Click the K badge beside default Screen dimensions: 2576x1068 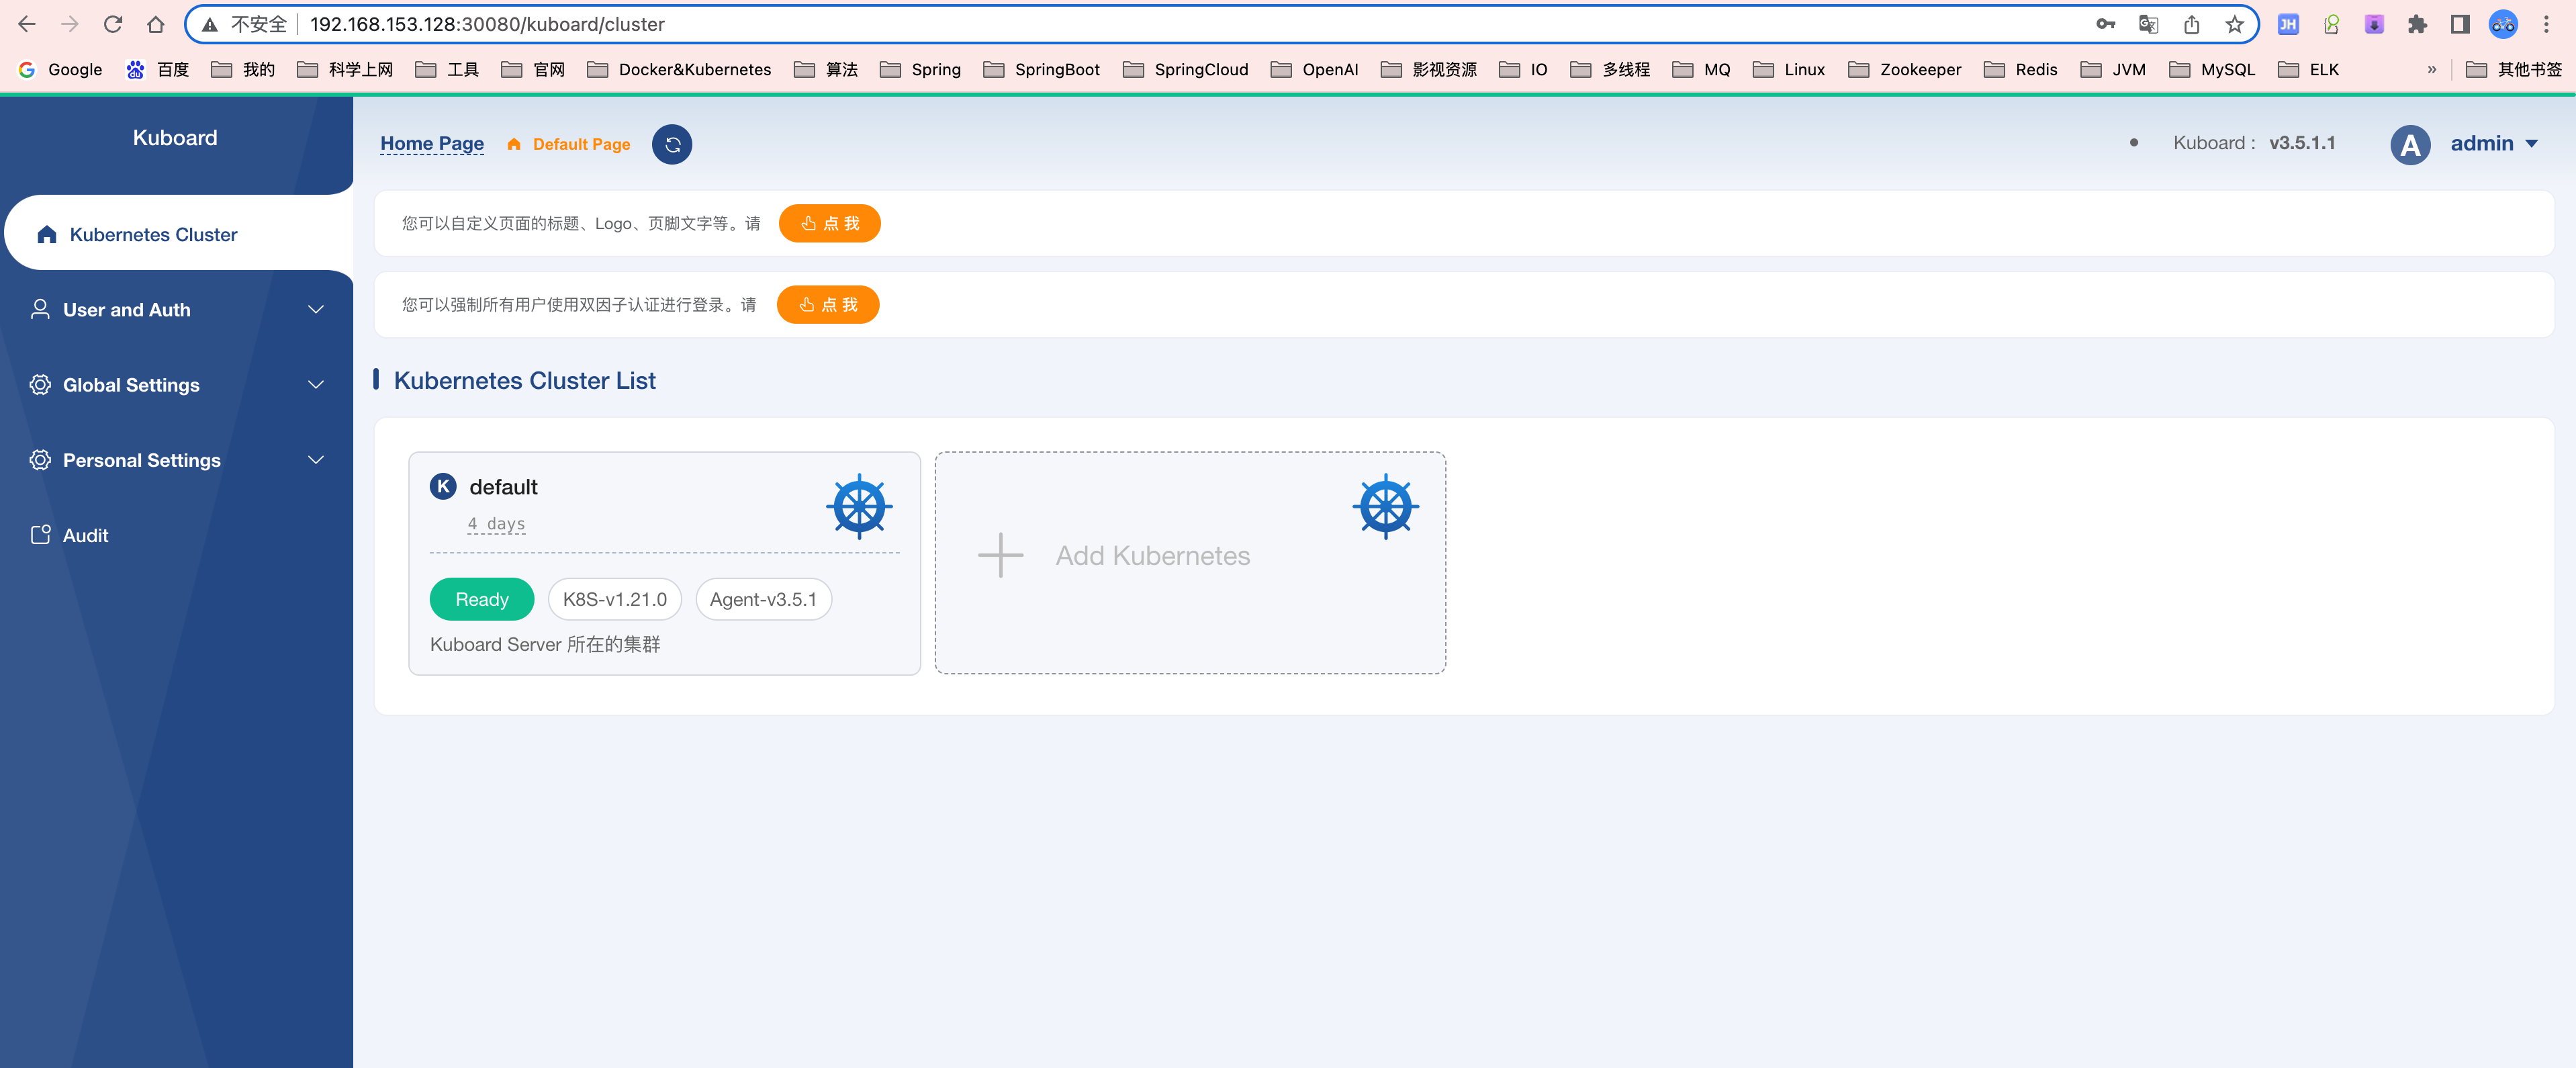pos(443,486)
